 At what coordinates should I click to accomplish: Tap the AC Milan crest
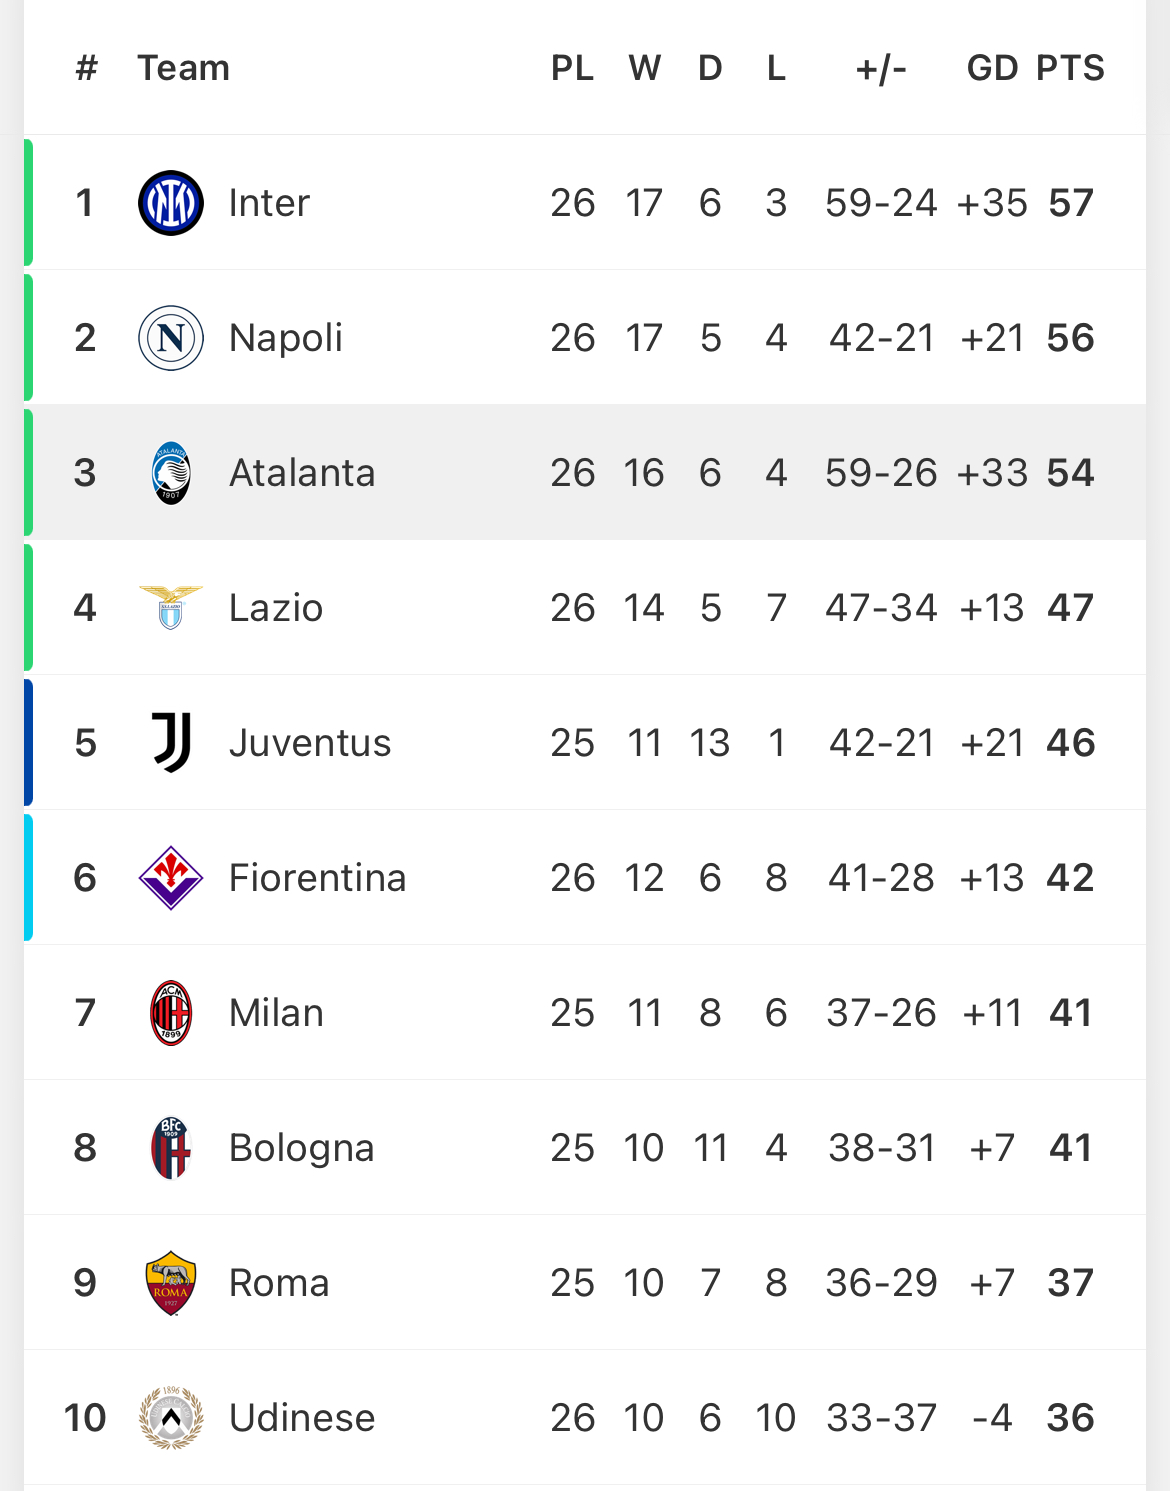171,1013
